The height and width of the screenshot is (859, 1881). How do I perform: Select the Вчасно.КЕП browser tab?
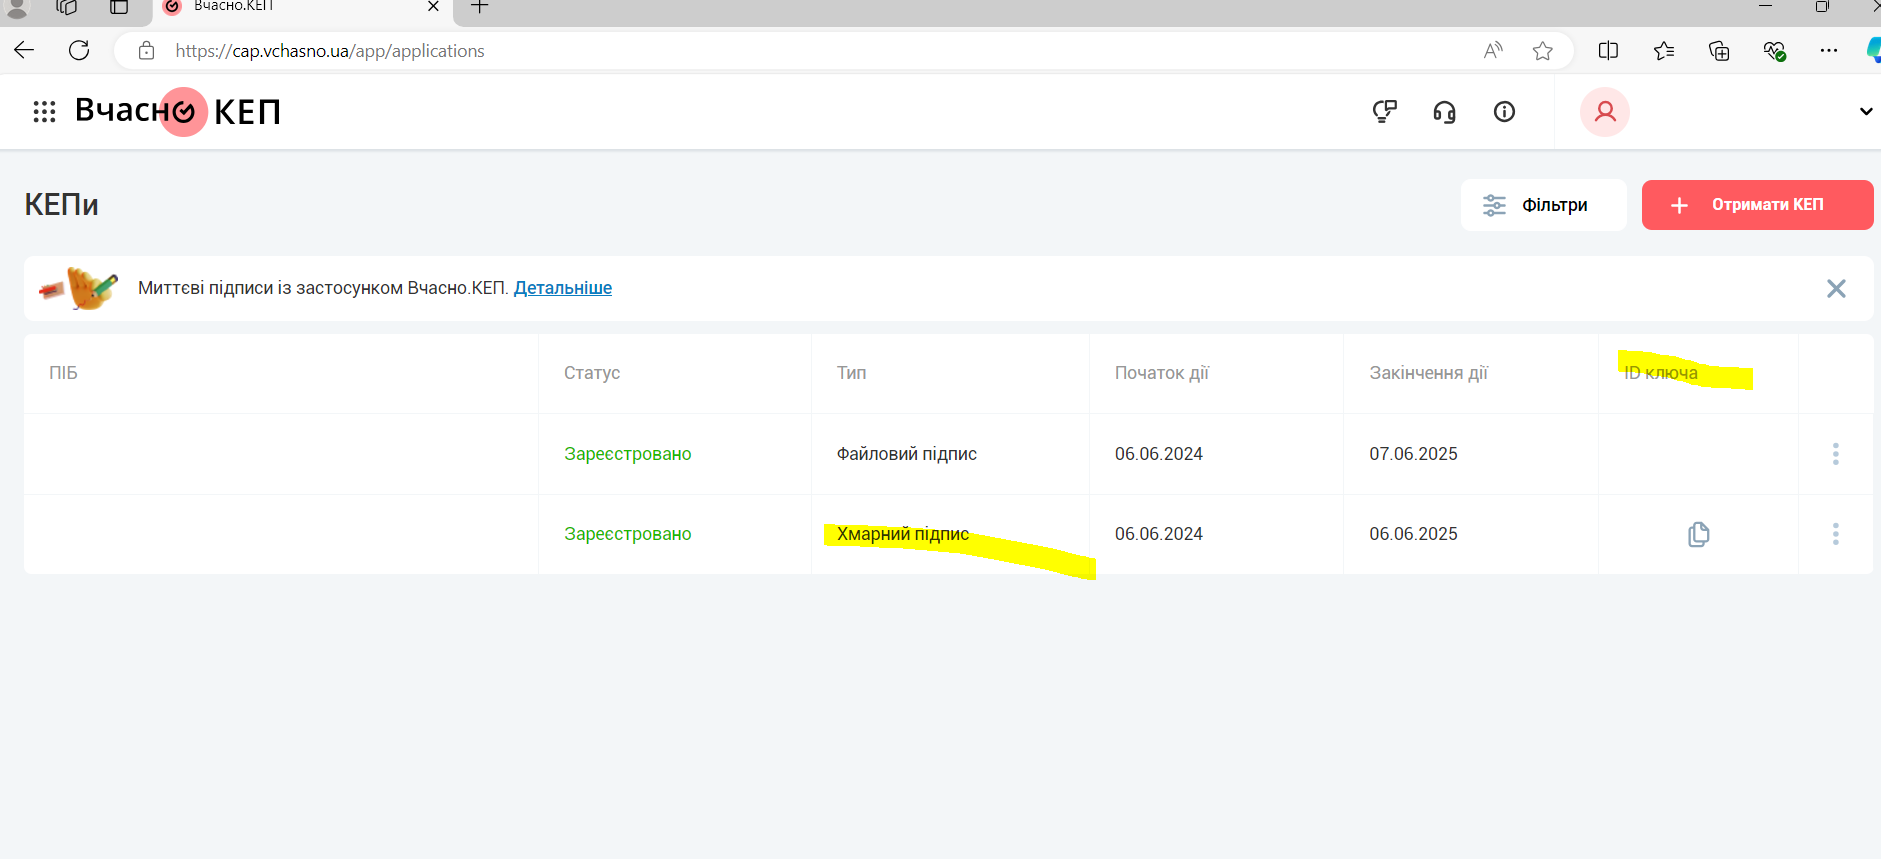(290, 7)
